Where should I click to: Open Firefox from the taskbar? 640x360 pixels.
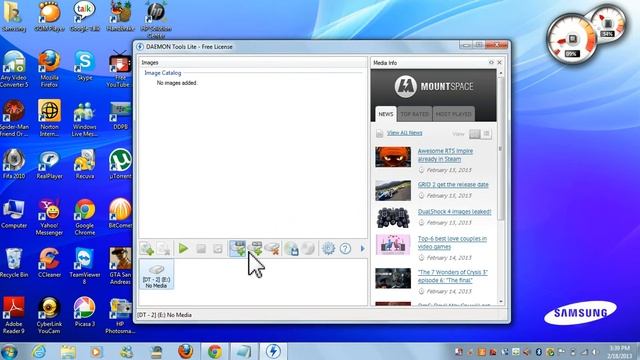(x=185, y=351)
